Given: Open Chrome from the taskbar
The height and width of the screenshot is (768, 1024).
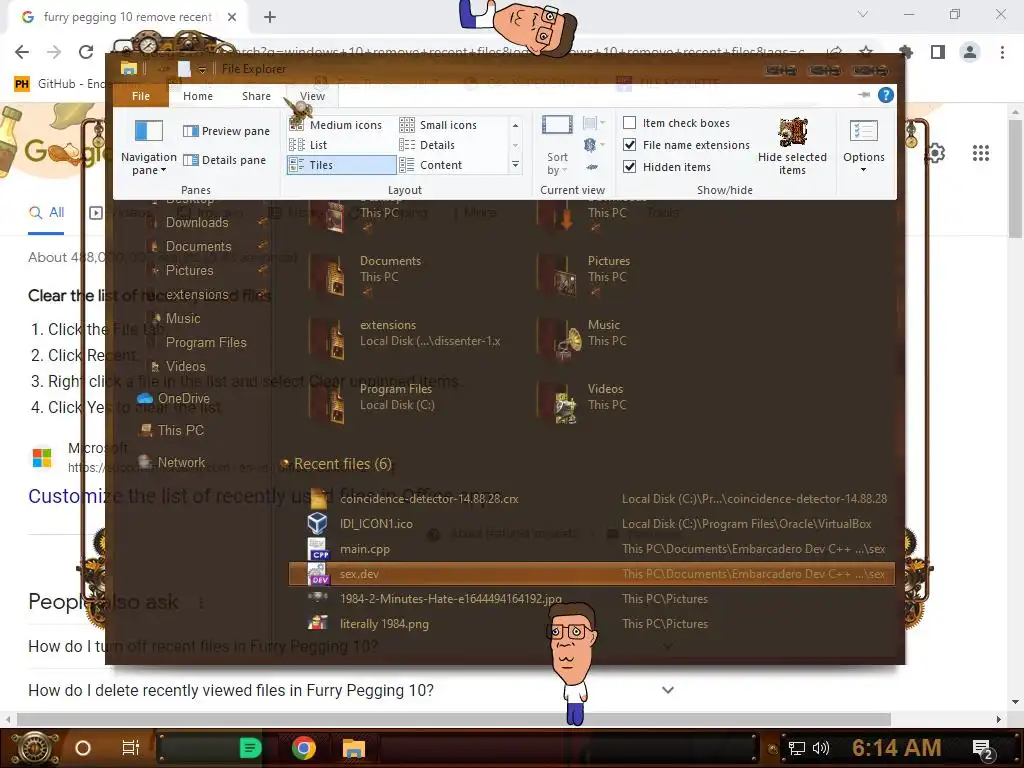Looking at the screenshot, I should tap(304, 748).
